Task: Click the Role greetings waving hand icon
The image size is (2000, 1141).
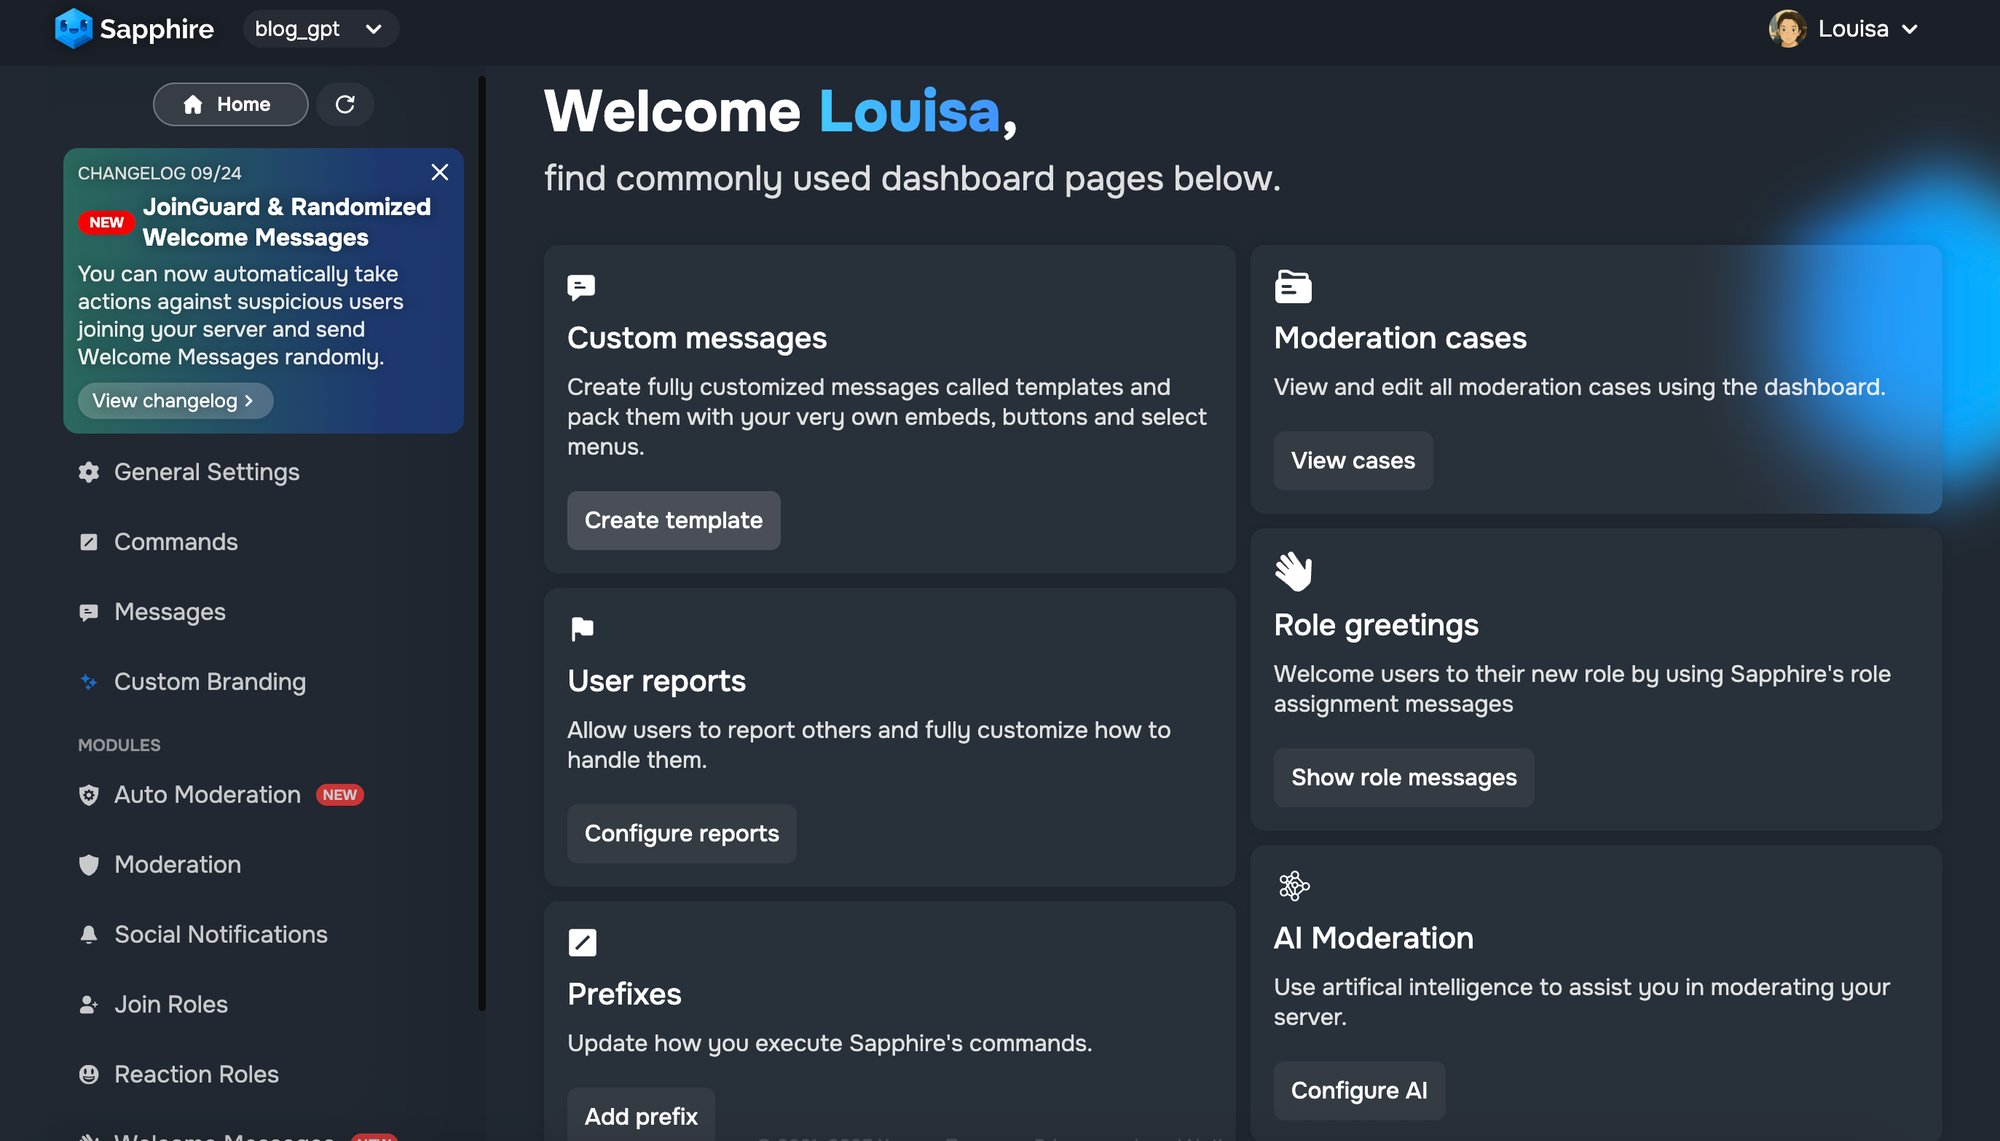Action: pyautogui.click(x=1293, y=572)
